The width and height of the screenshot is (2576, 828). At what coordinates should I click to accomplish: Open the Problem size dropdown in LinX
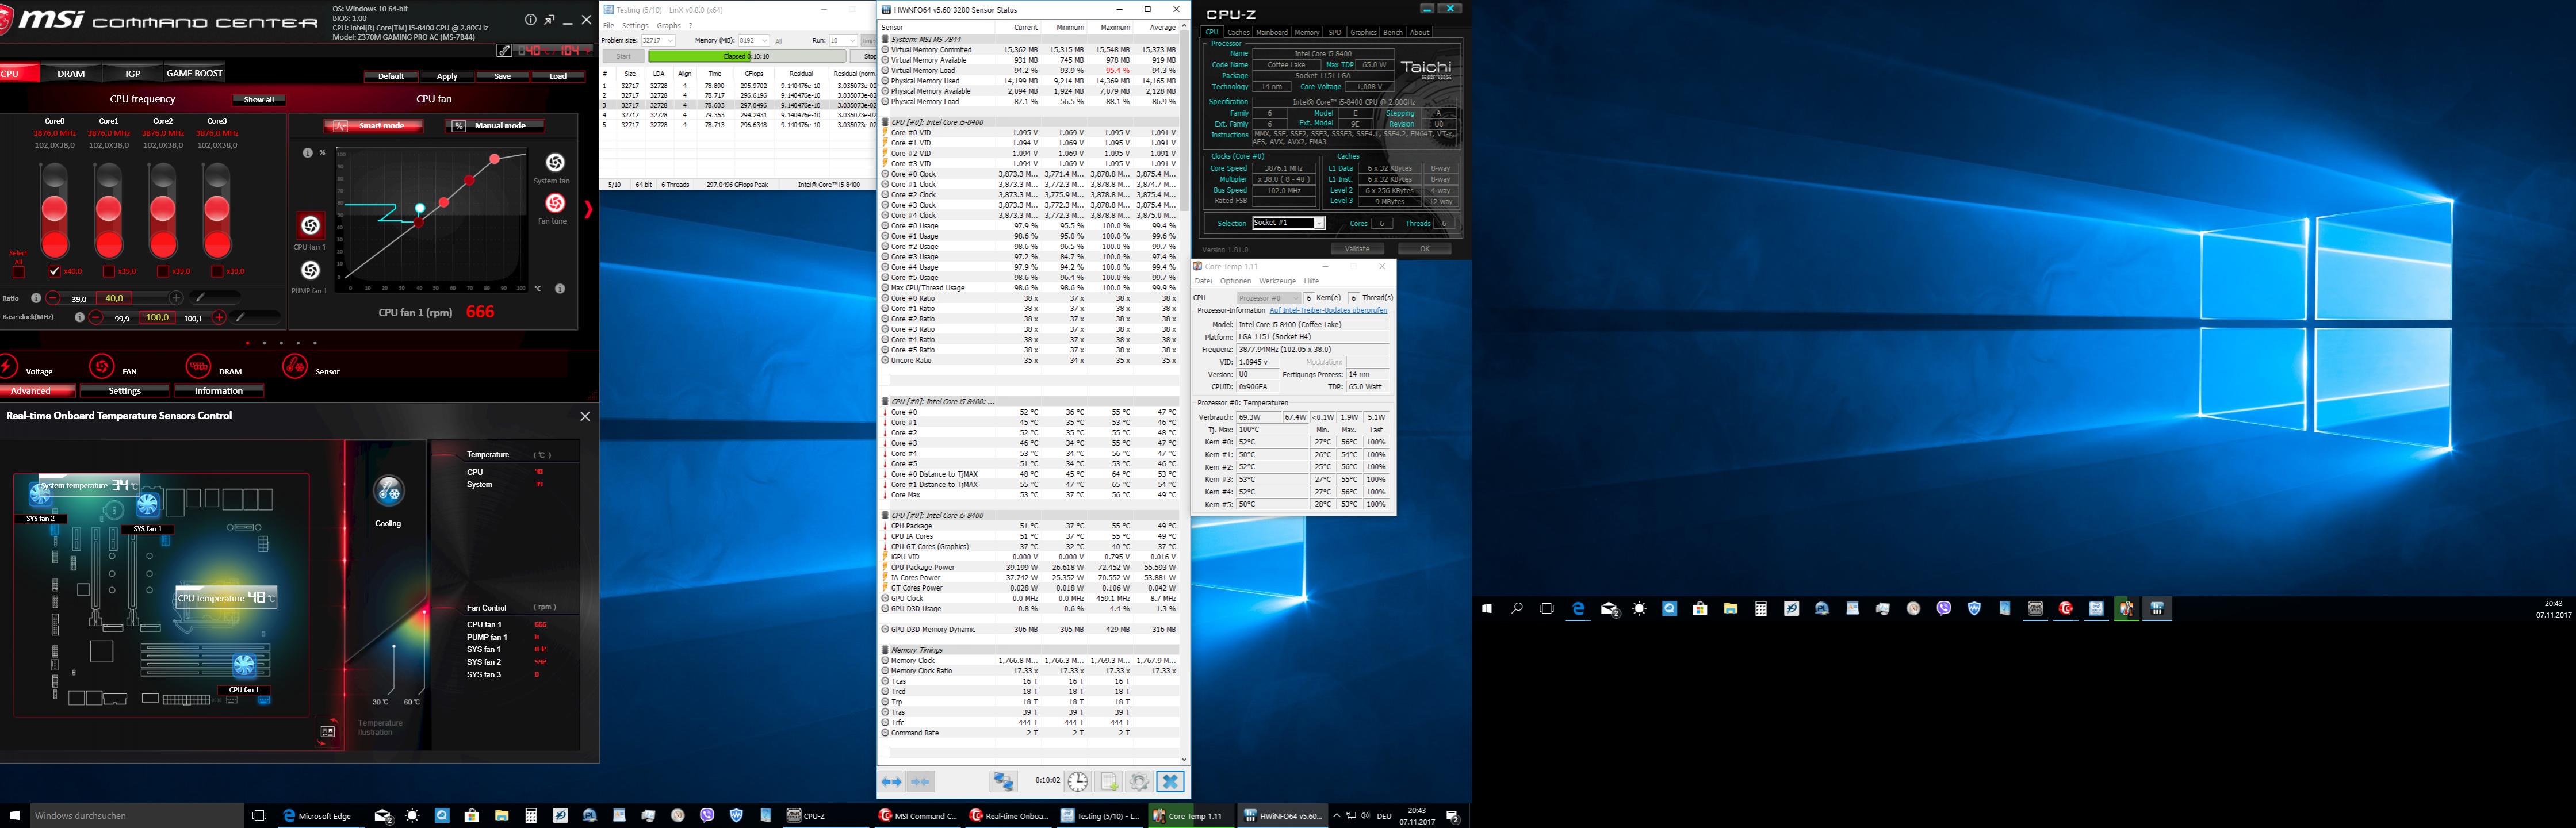670,41
